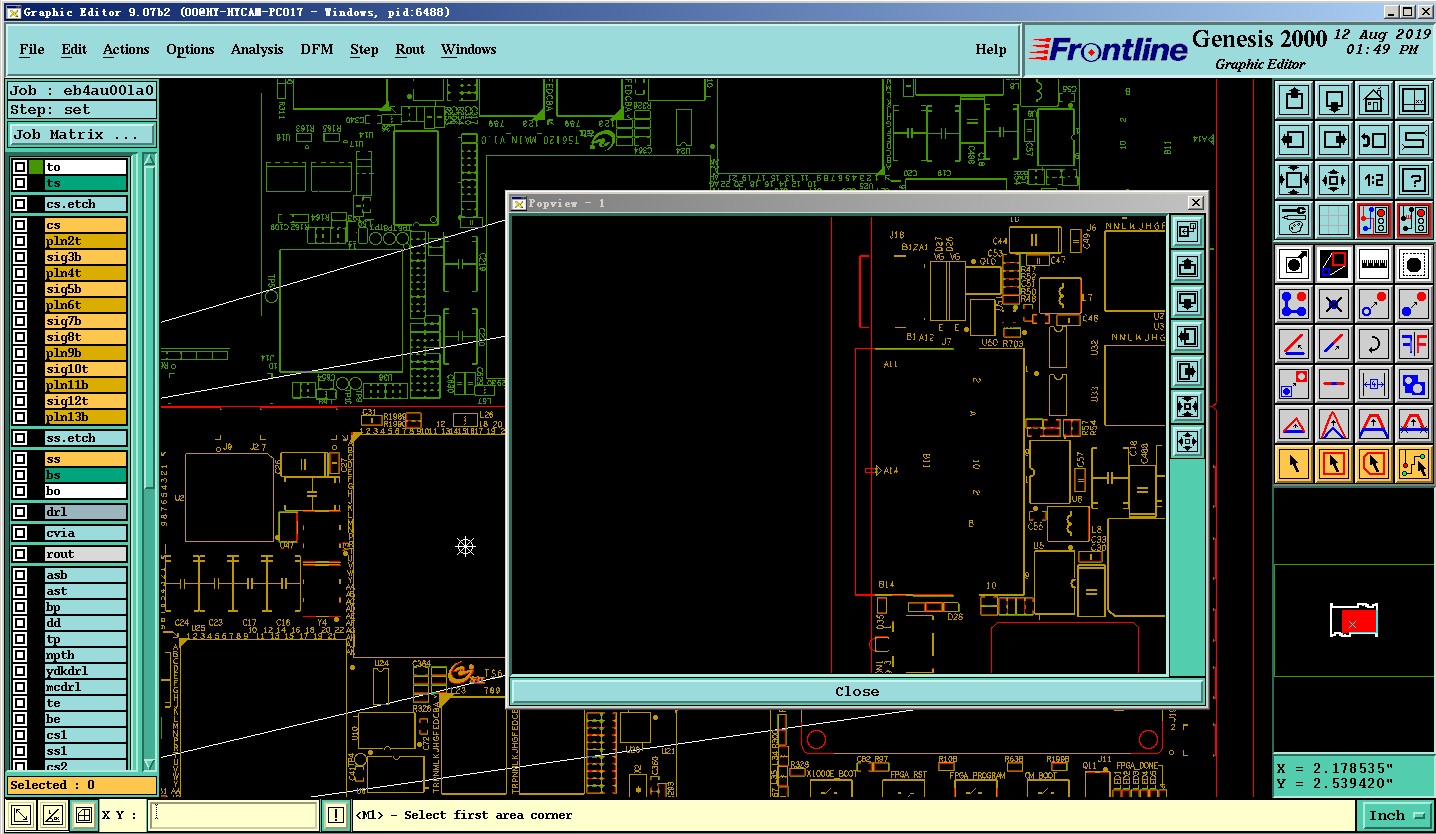Select the rotate arrow tool icon

[1373, 345]
